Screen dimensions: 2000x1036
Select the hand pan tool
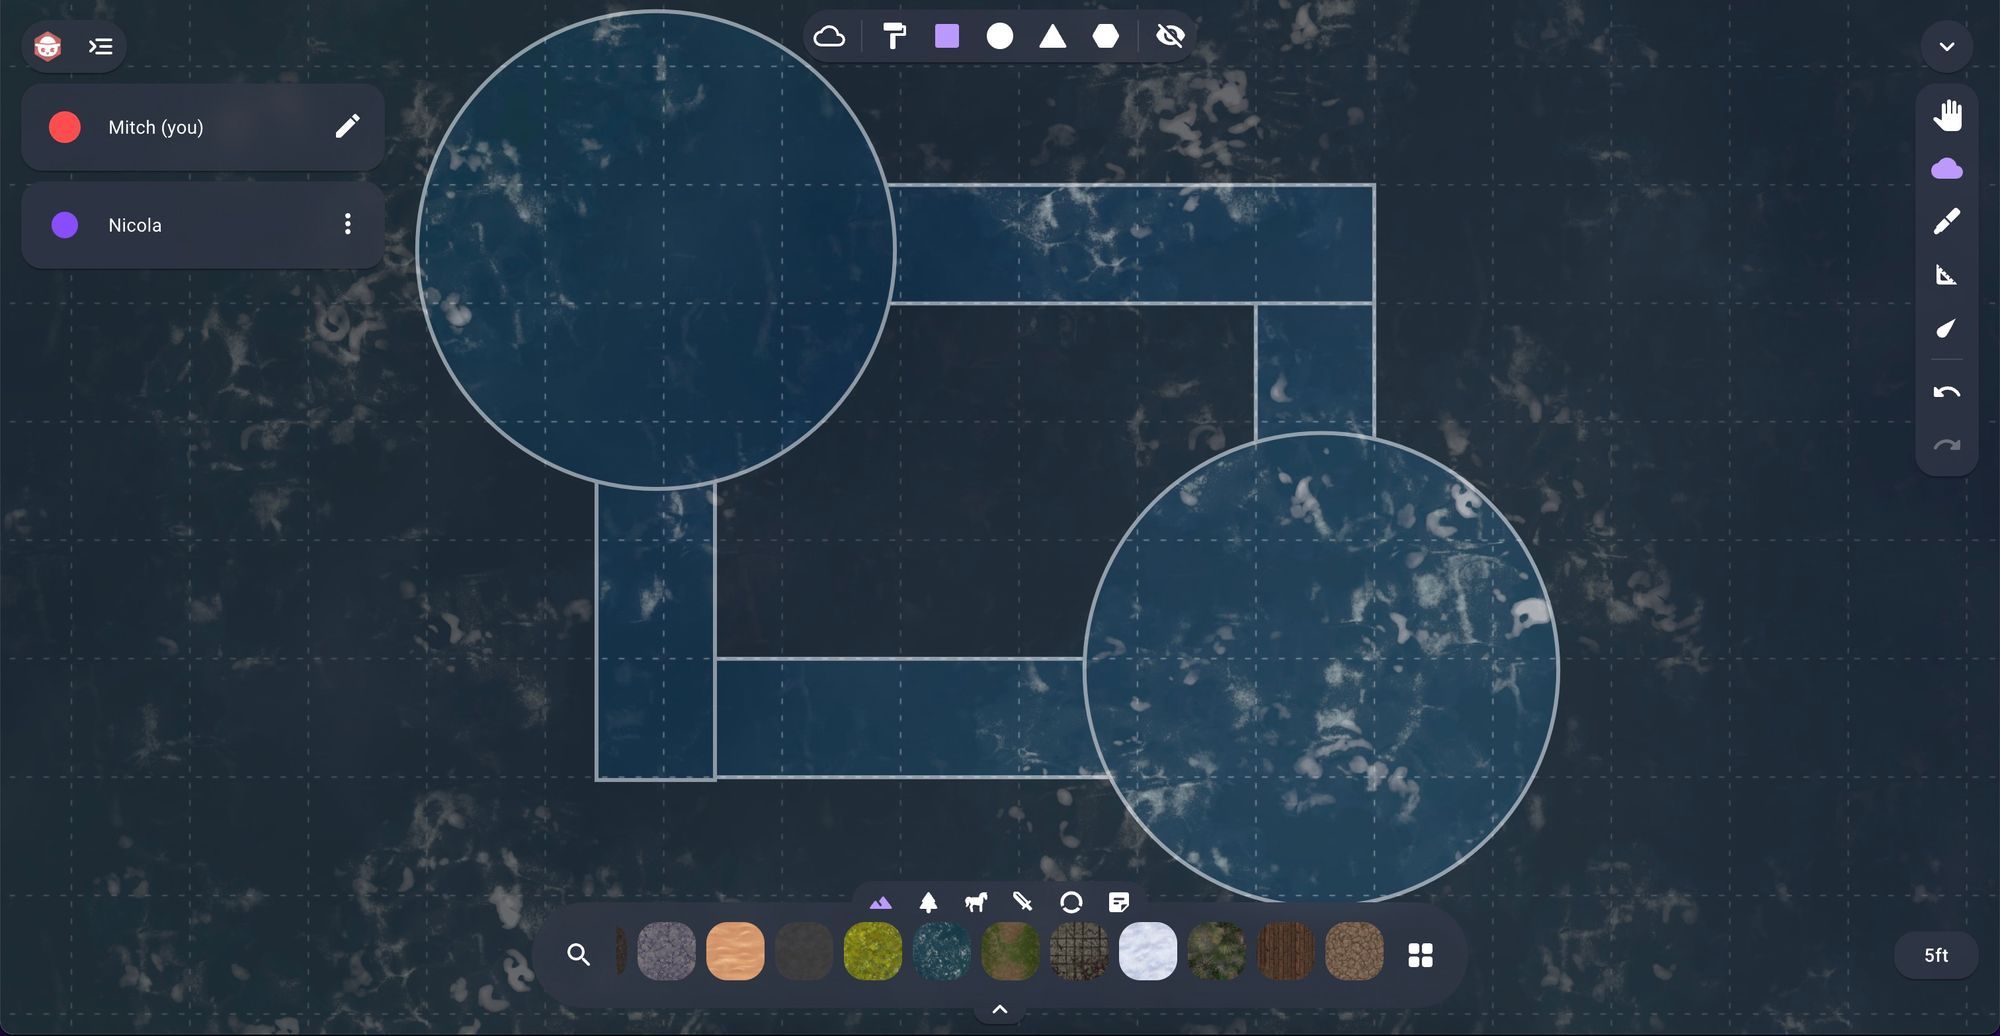[1946, 116]
